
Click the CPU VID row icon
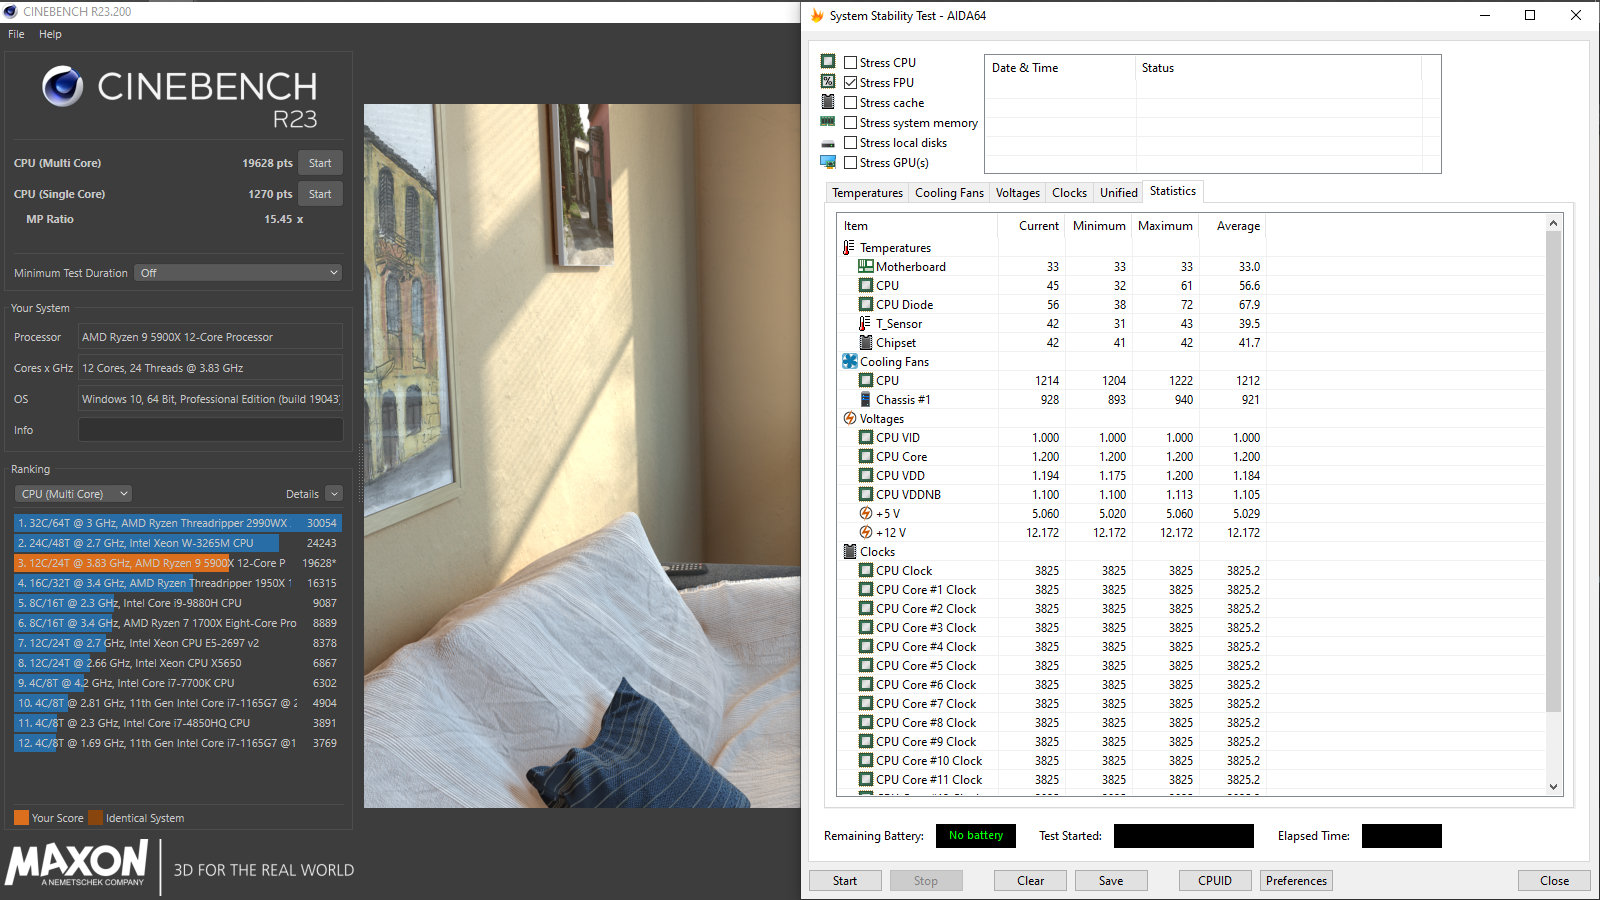[866, 437]
